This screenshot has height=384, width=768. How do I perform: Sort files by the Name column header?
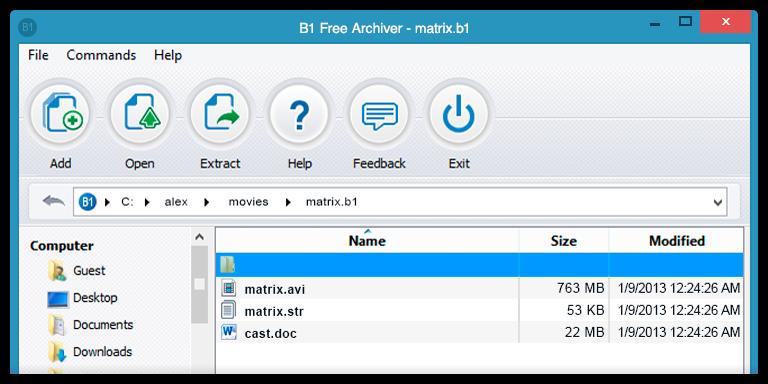[367, 240]
